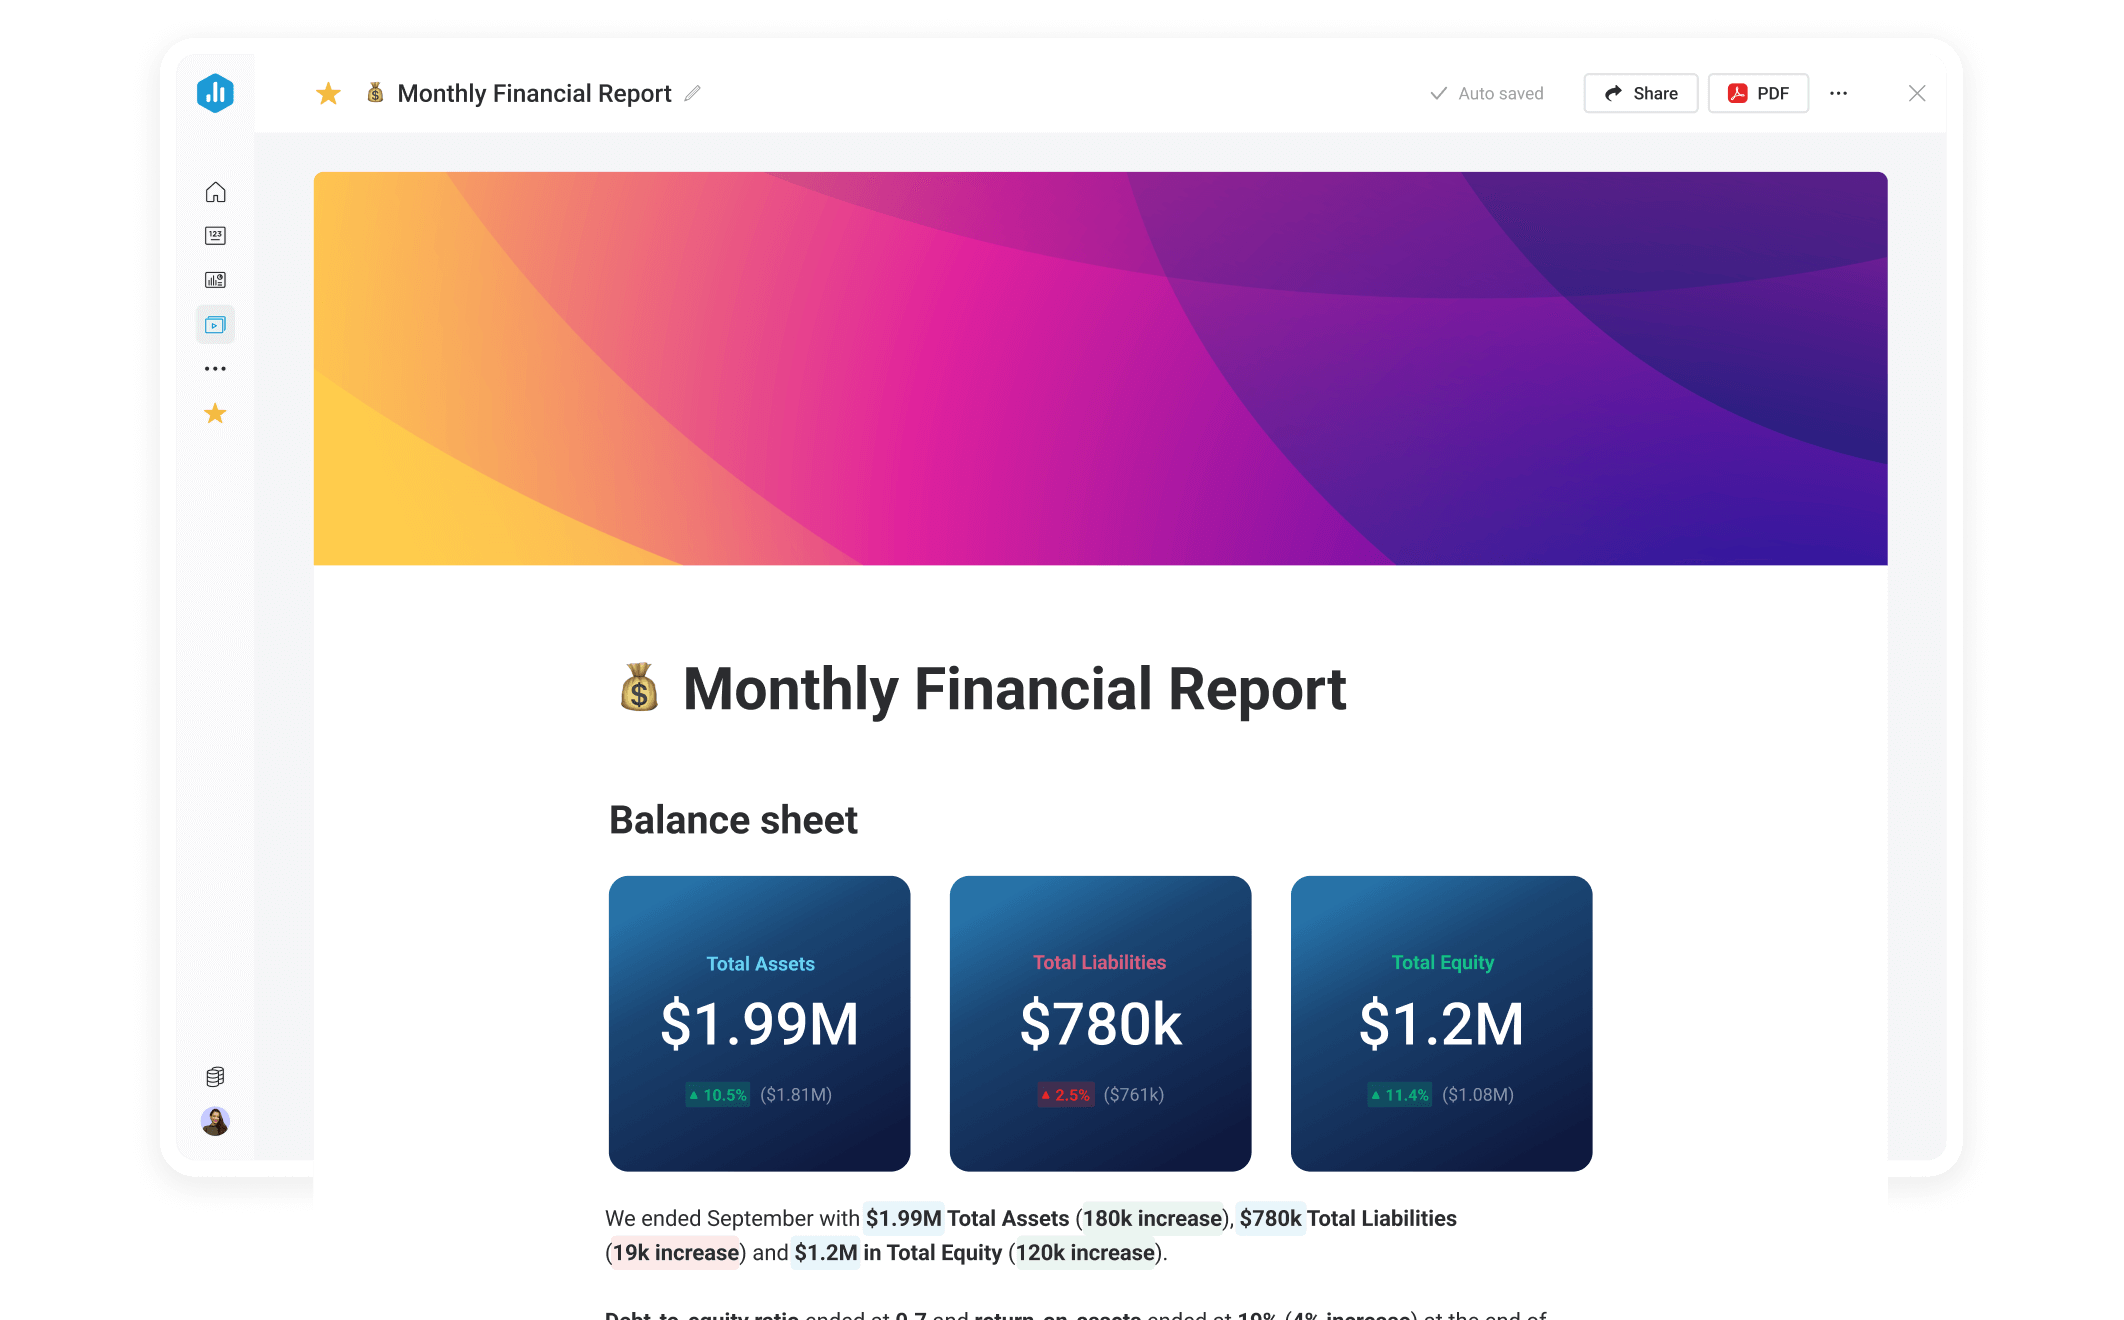This screenshot has height=1320, width=2124.
Task: Close the report with the X icon
Action: (1916, 93)
